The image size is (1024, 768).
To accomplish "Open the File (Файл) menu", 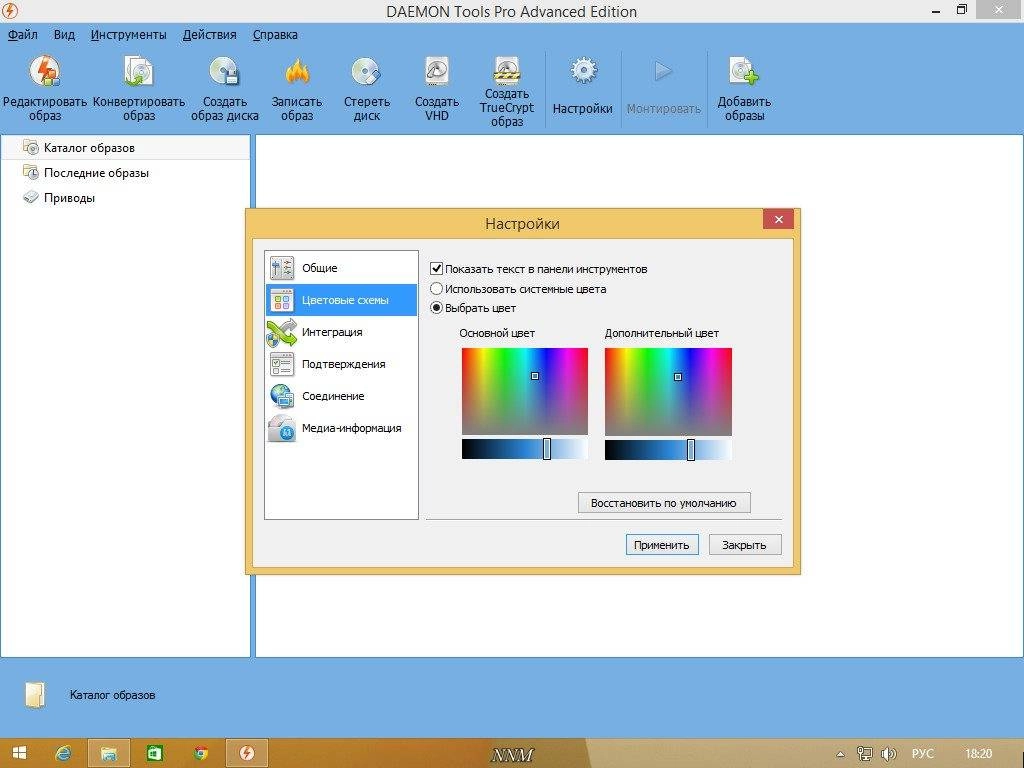I will point(23,35).
